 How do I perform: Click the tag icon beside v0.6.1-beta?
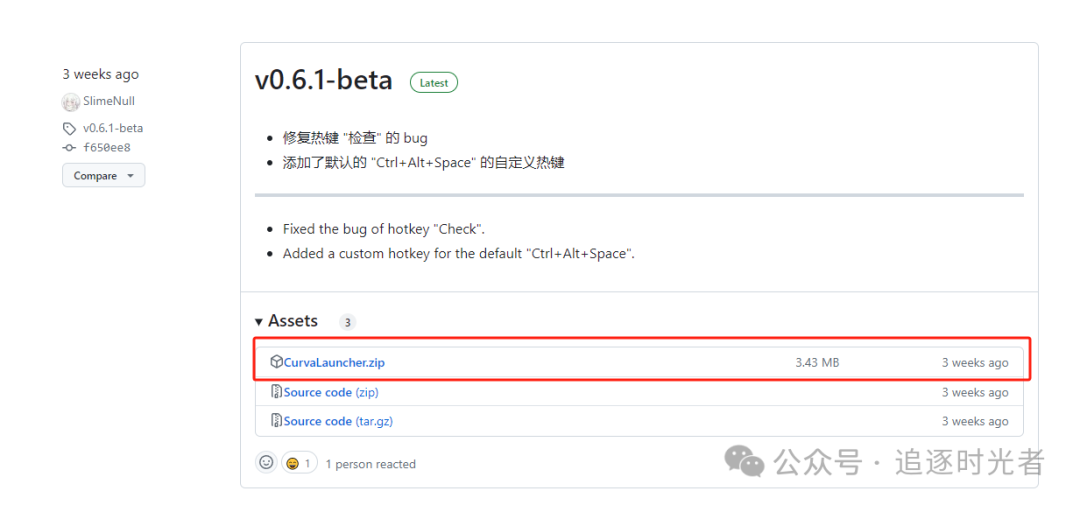point(69,128)
